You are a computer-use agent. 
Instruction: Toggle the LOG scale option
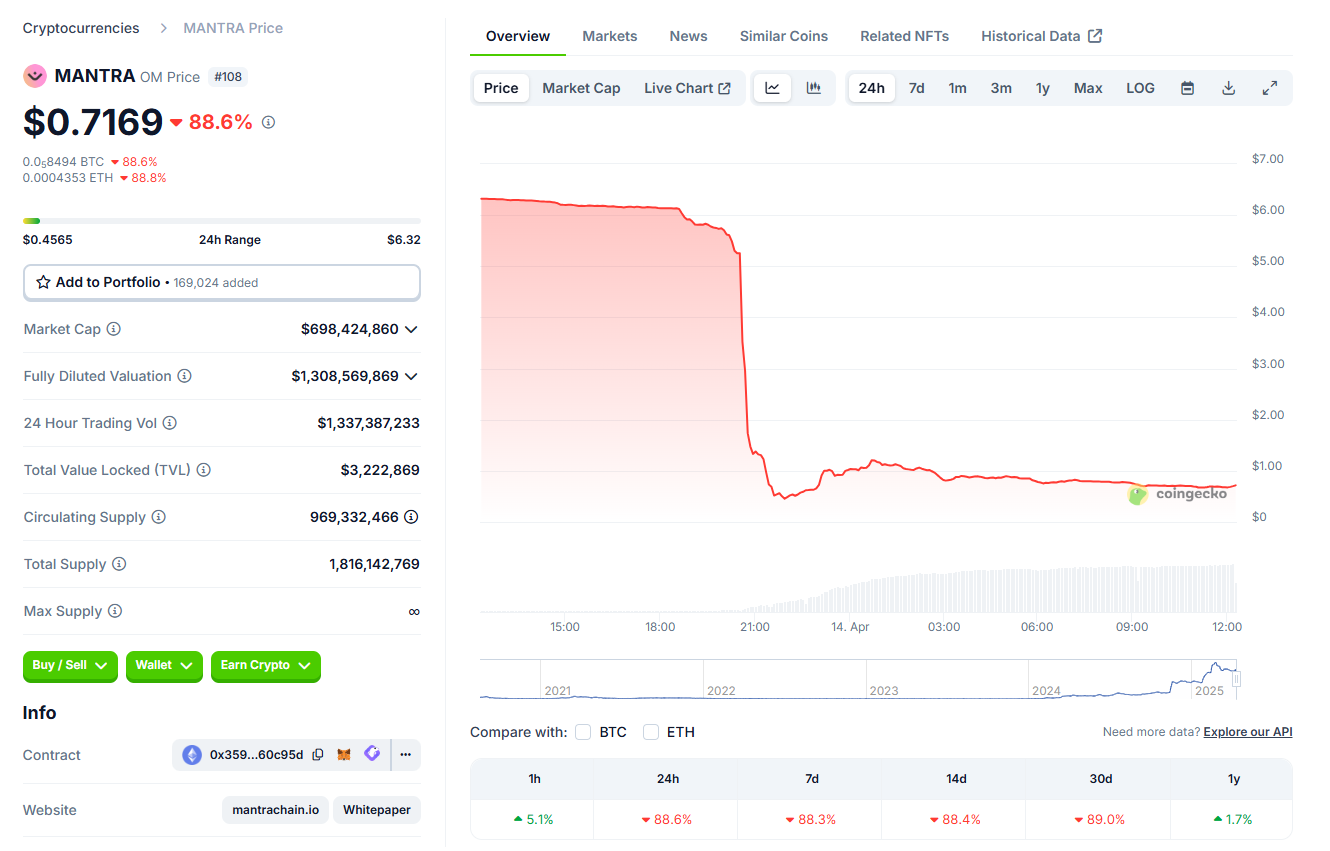(1140, 88)
